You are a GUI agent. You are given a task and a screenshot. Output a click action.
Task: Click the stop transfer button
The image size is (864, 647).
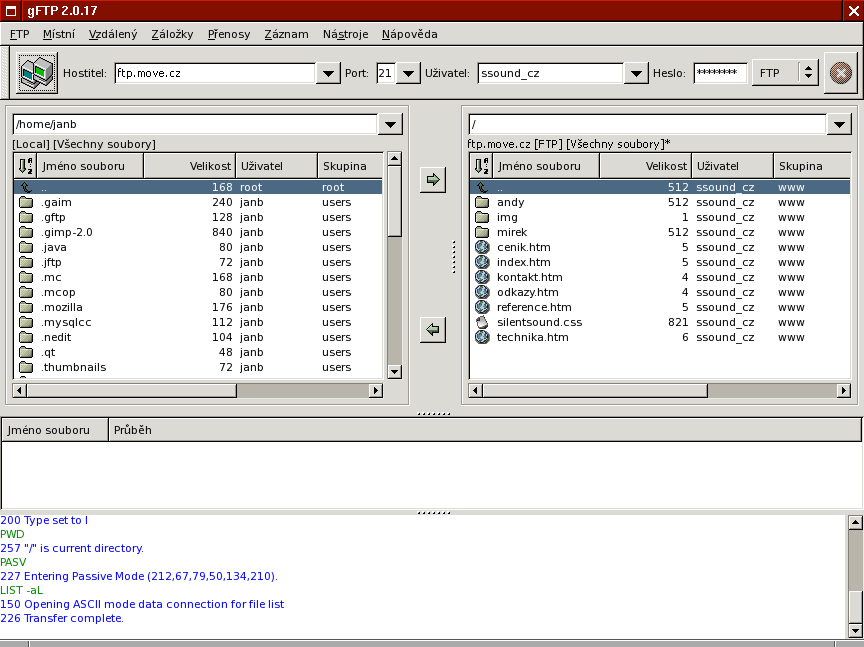(x=840, y=73)
